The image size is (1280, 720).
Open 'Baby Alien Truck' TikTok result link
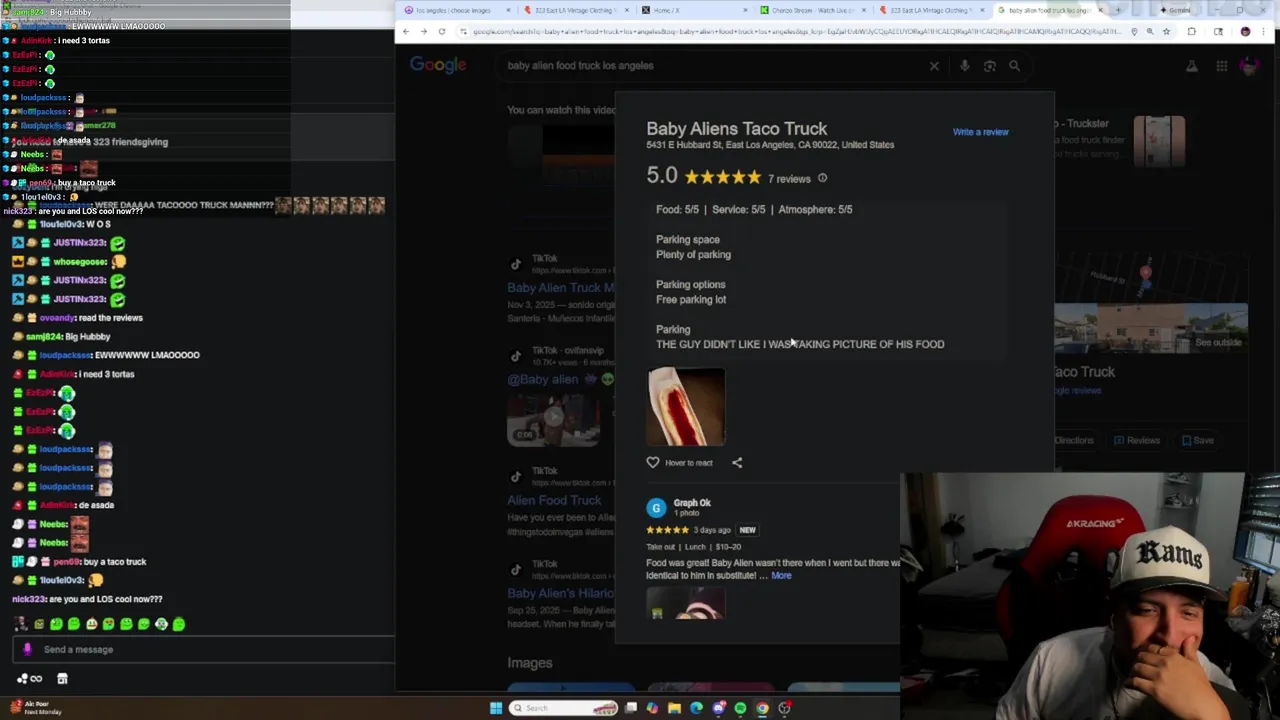(561, 288)
